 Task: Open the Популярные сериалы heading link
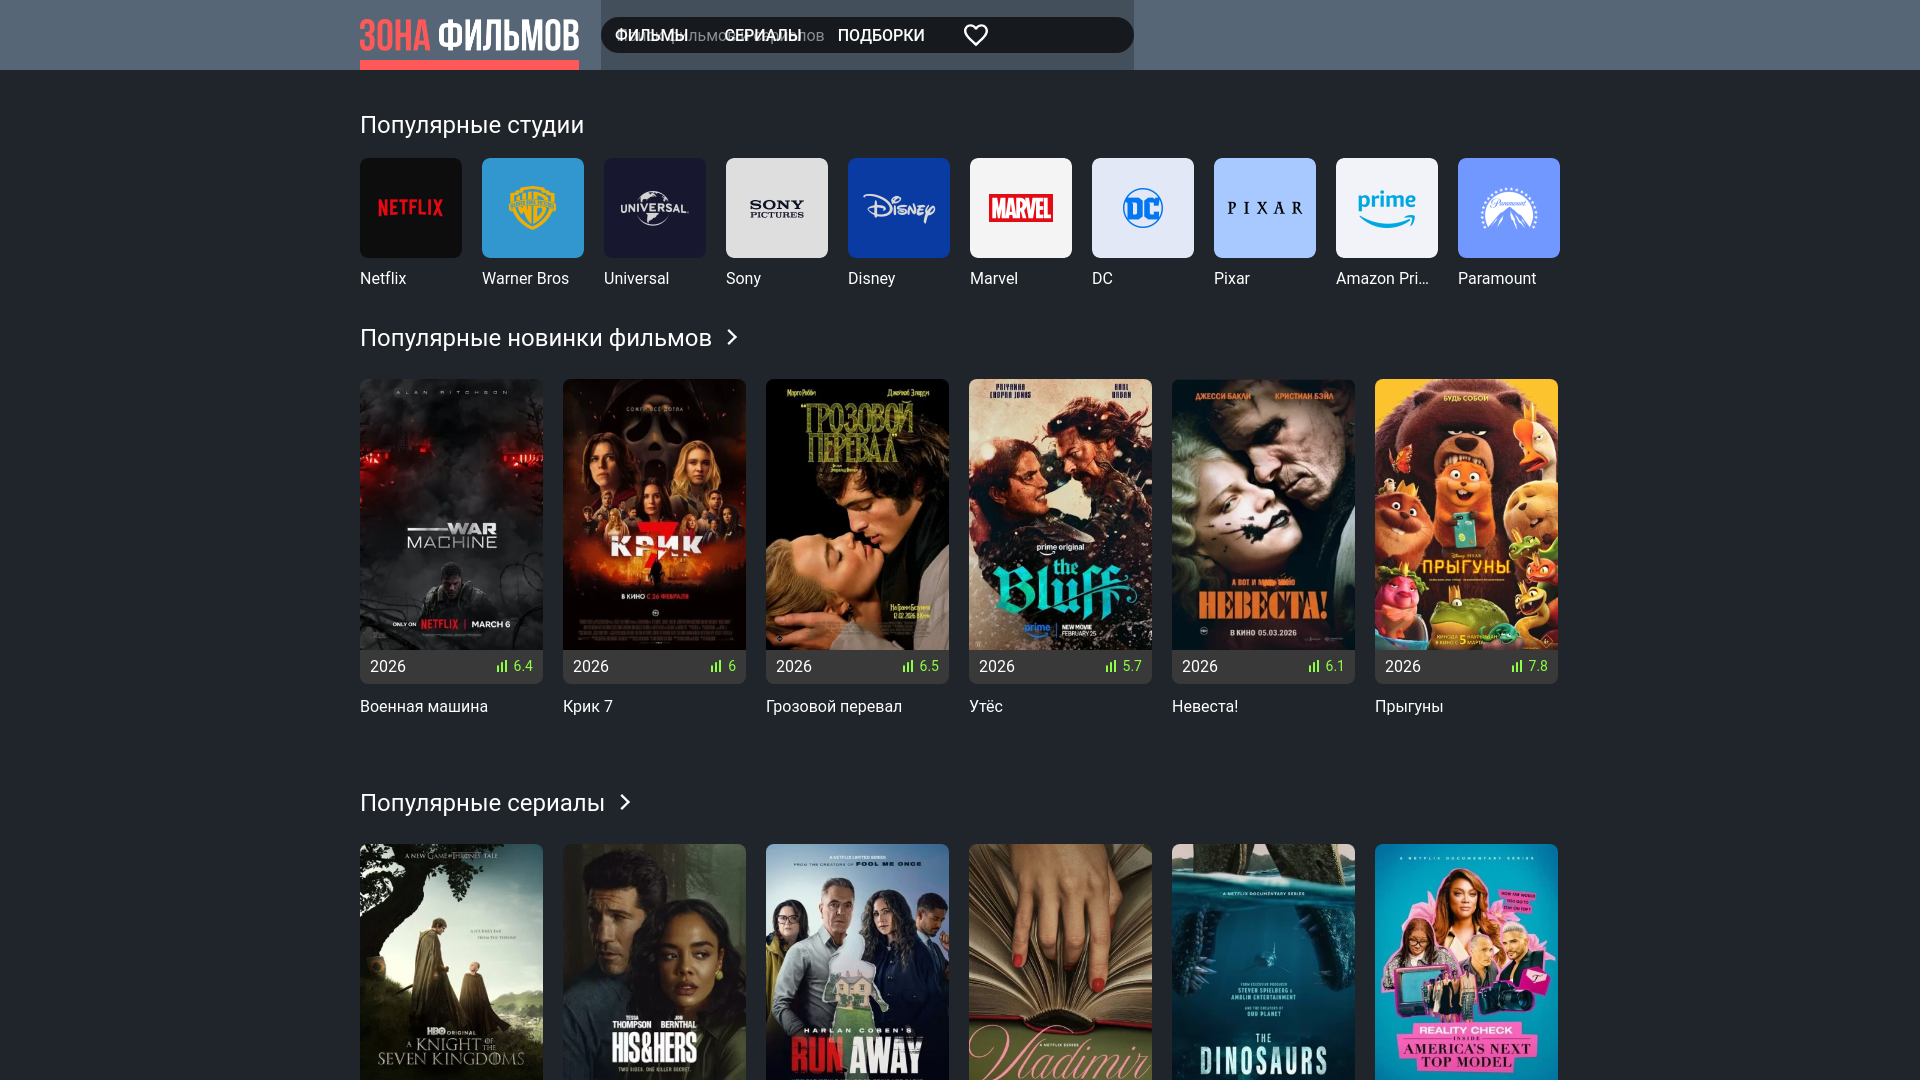coord(482,803)
